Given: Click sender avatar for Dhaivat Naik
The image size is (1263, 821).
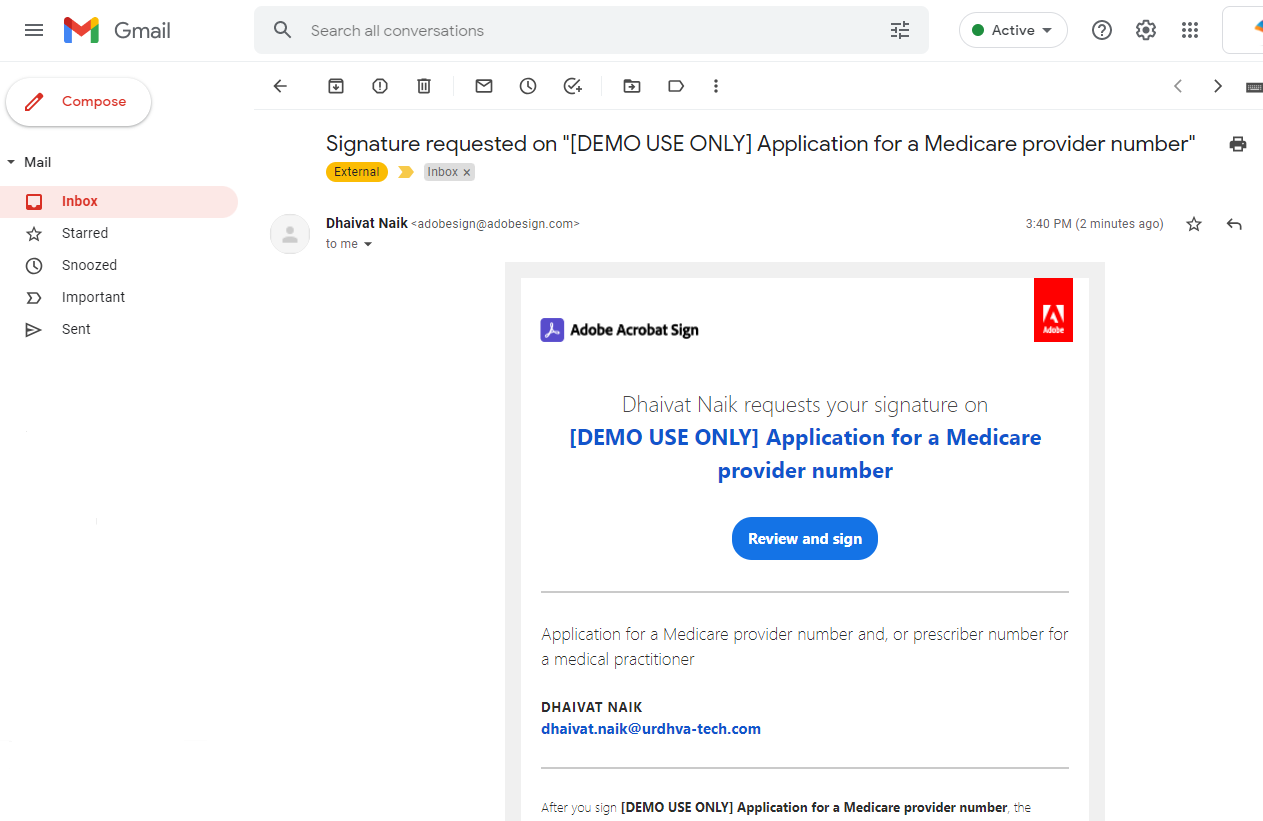Looking at the screenshot, I should (x=290, y=234).
